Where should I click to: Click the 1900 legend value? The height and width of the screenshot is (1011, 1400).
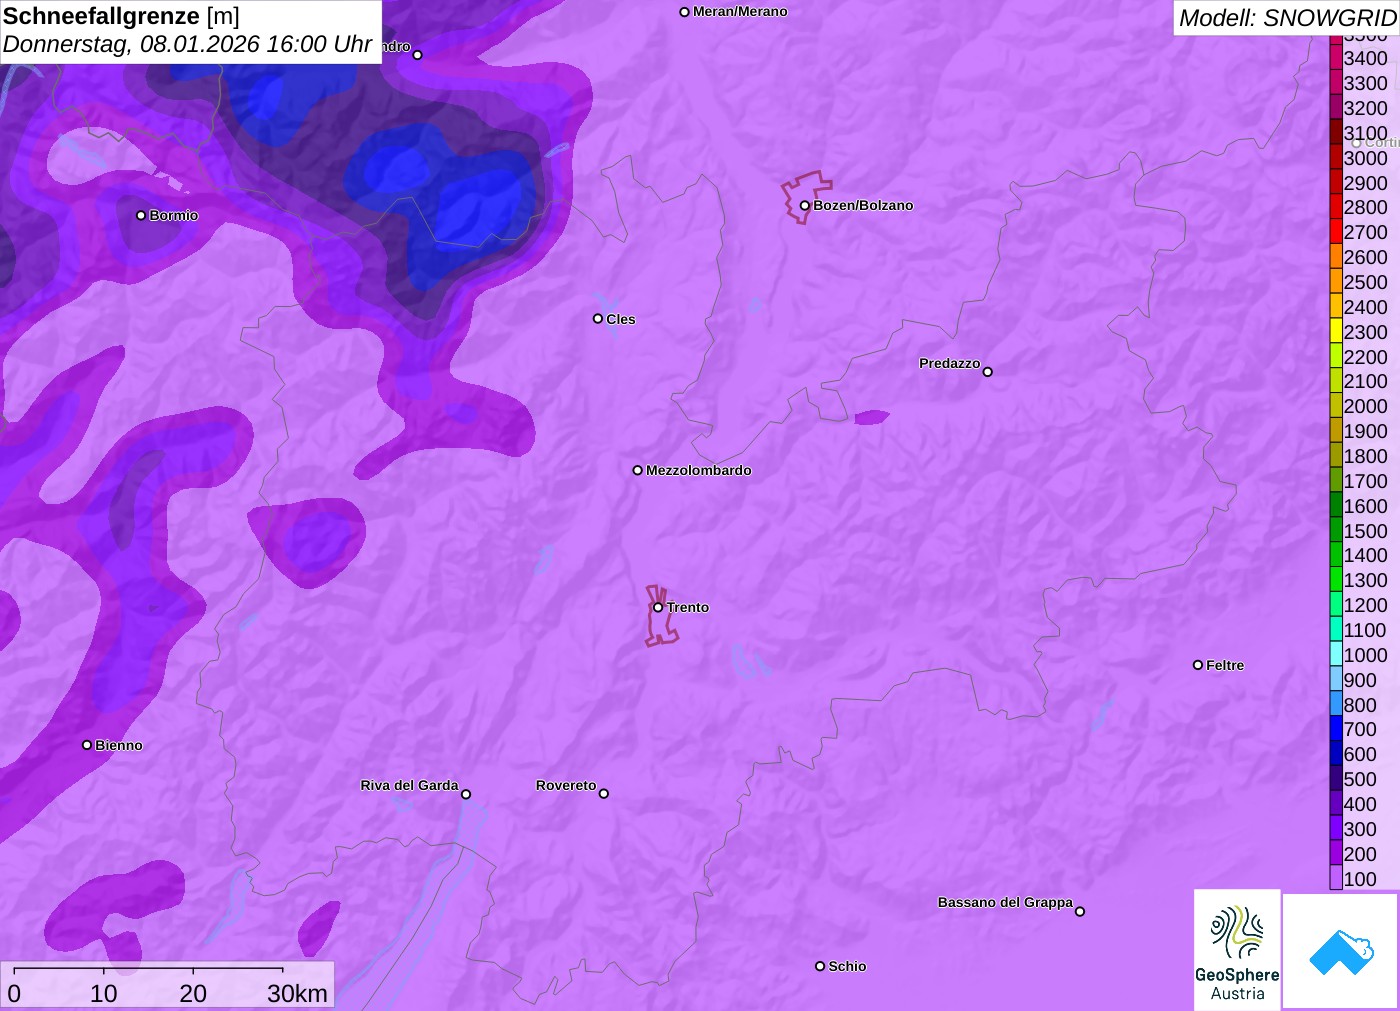pos(1366,431)
